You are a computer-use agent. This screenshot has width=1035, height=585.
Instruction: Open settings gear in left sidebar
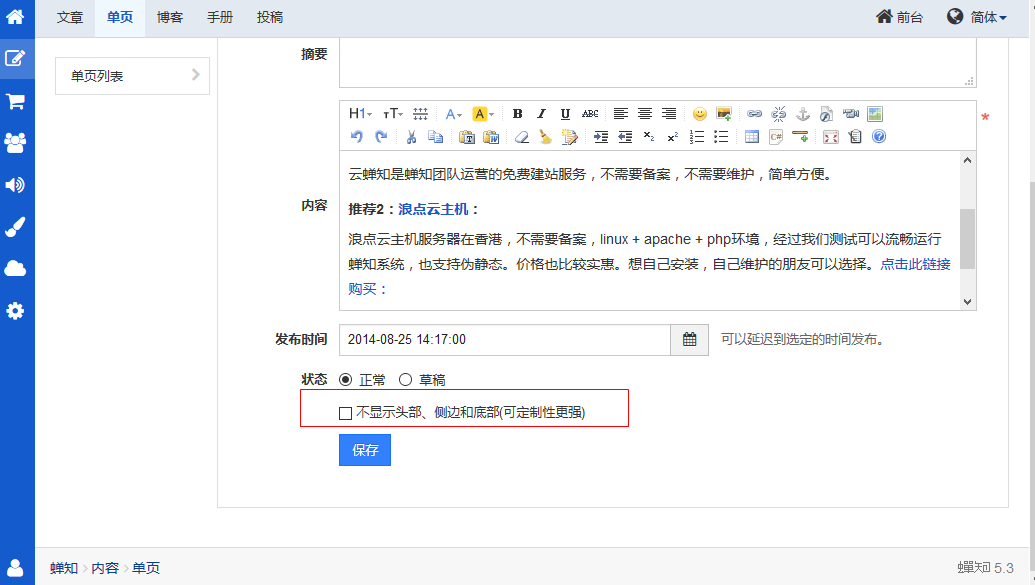point(16,311)
